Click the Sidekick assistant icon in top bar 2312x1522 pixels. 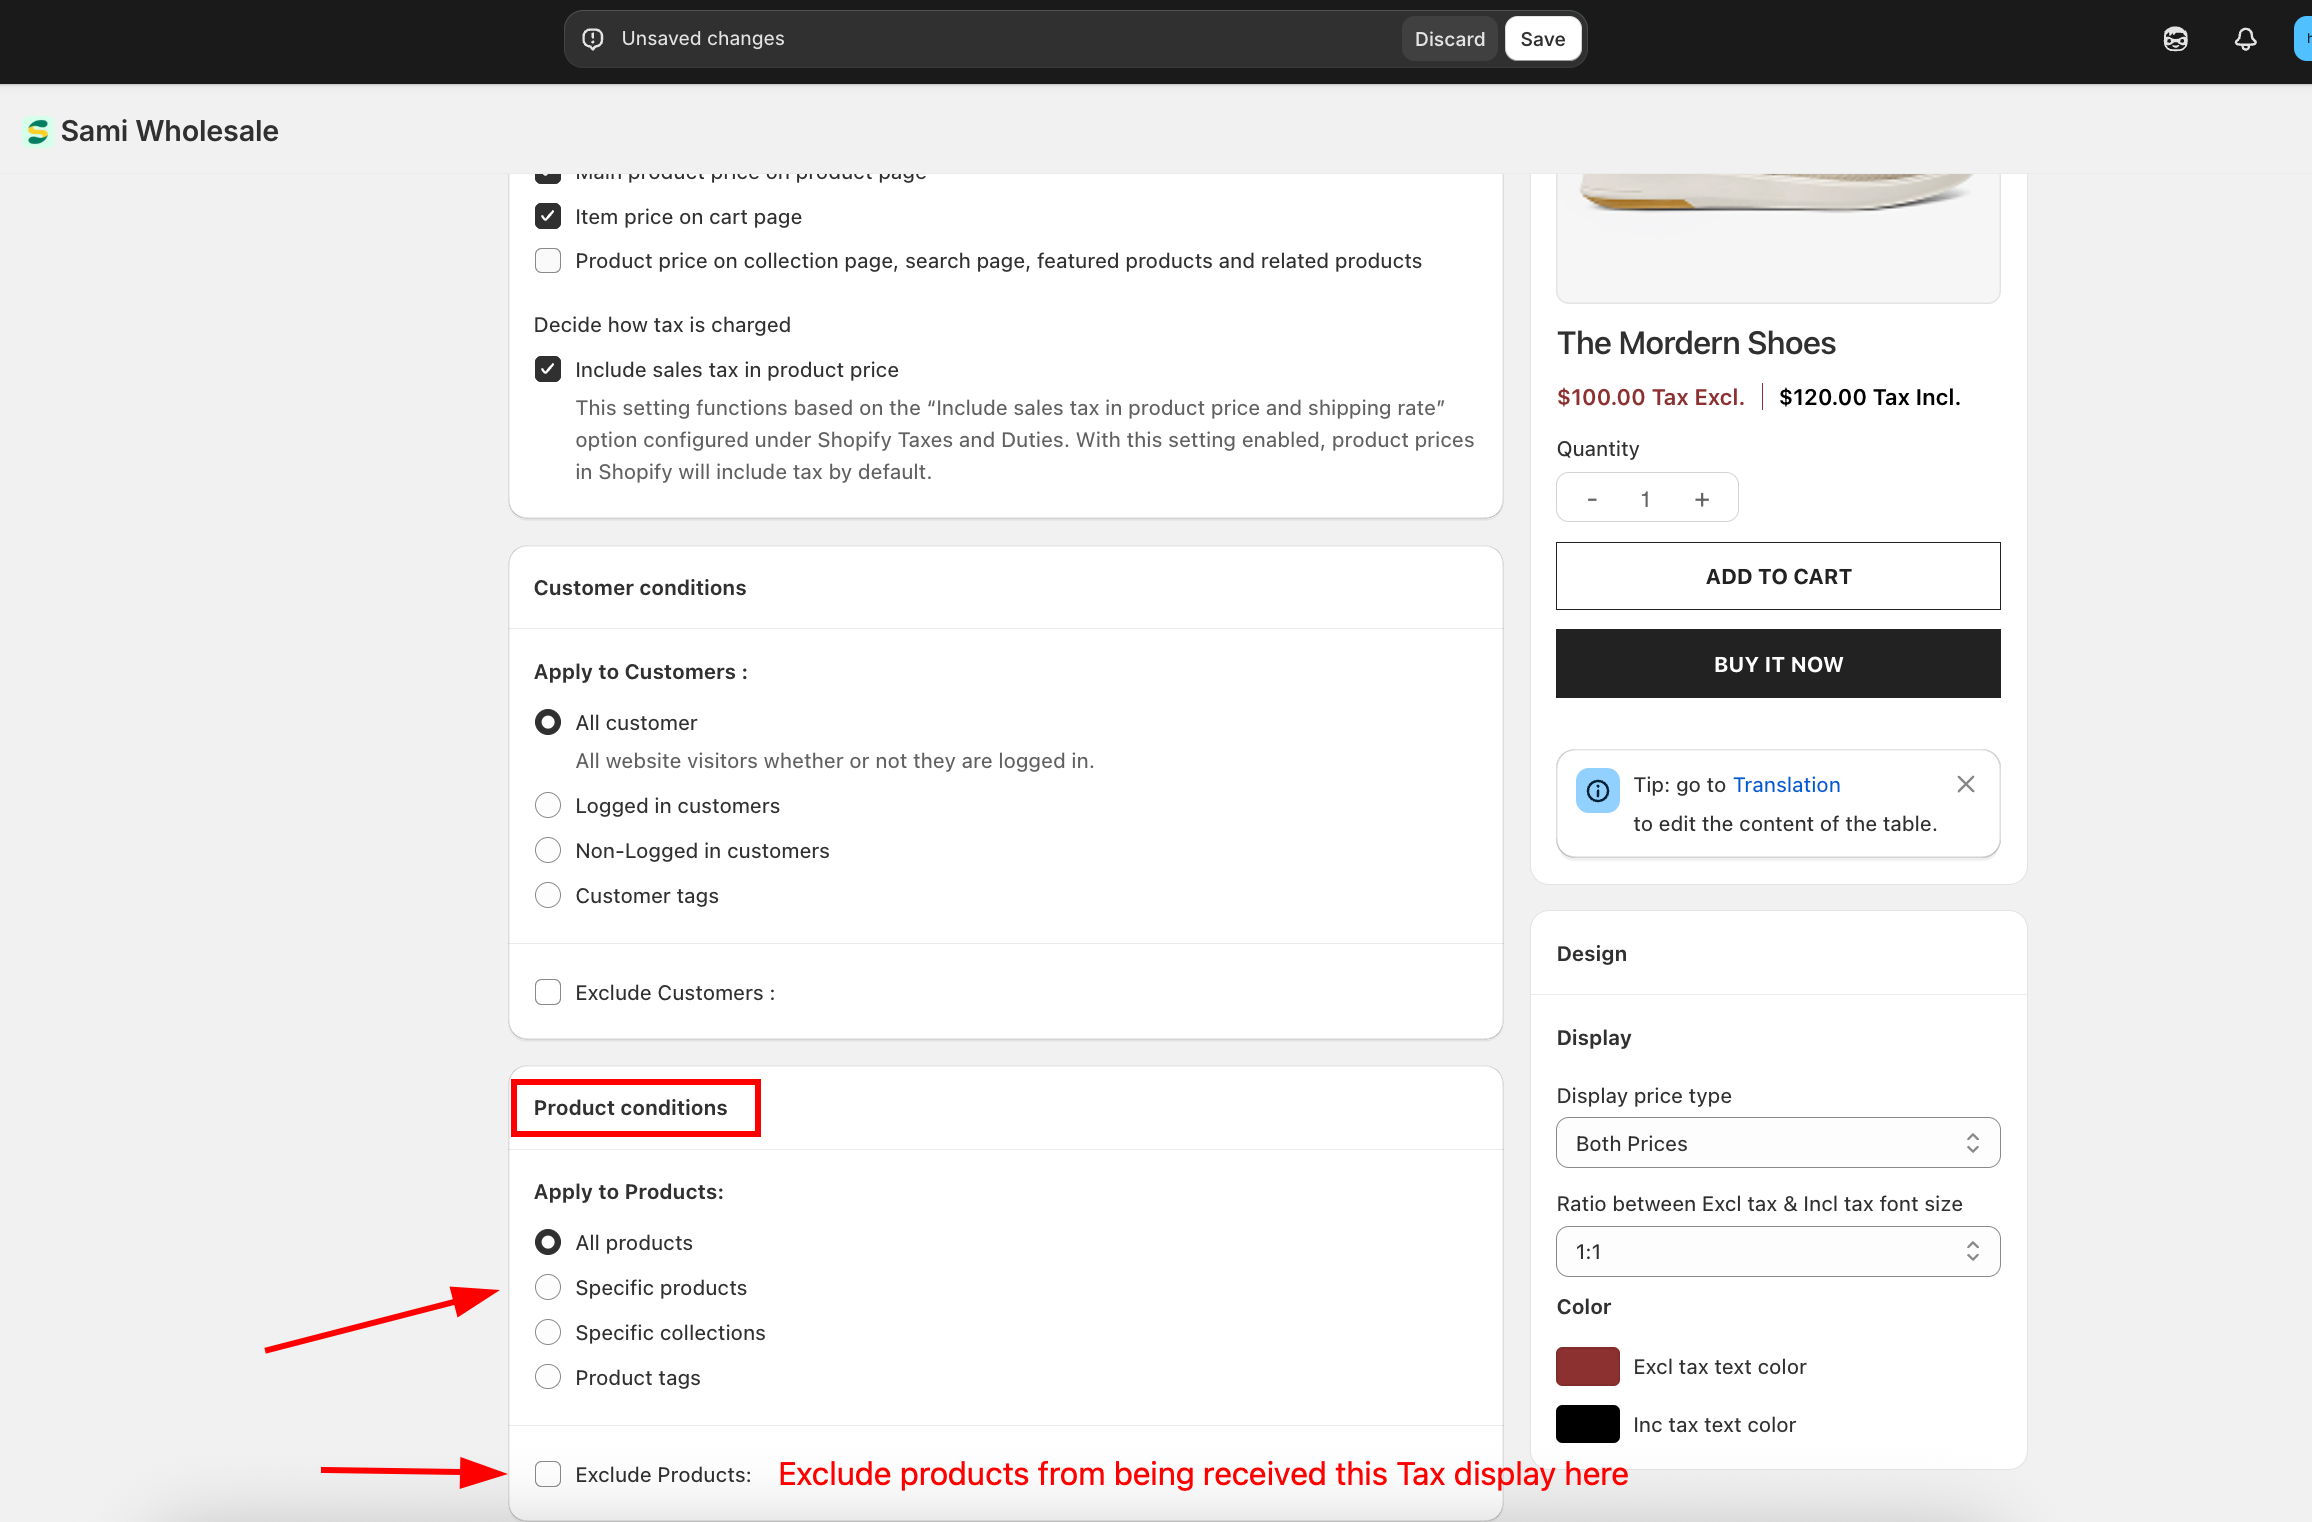[2175, 39]
